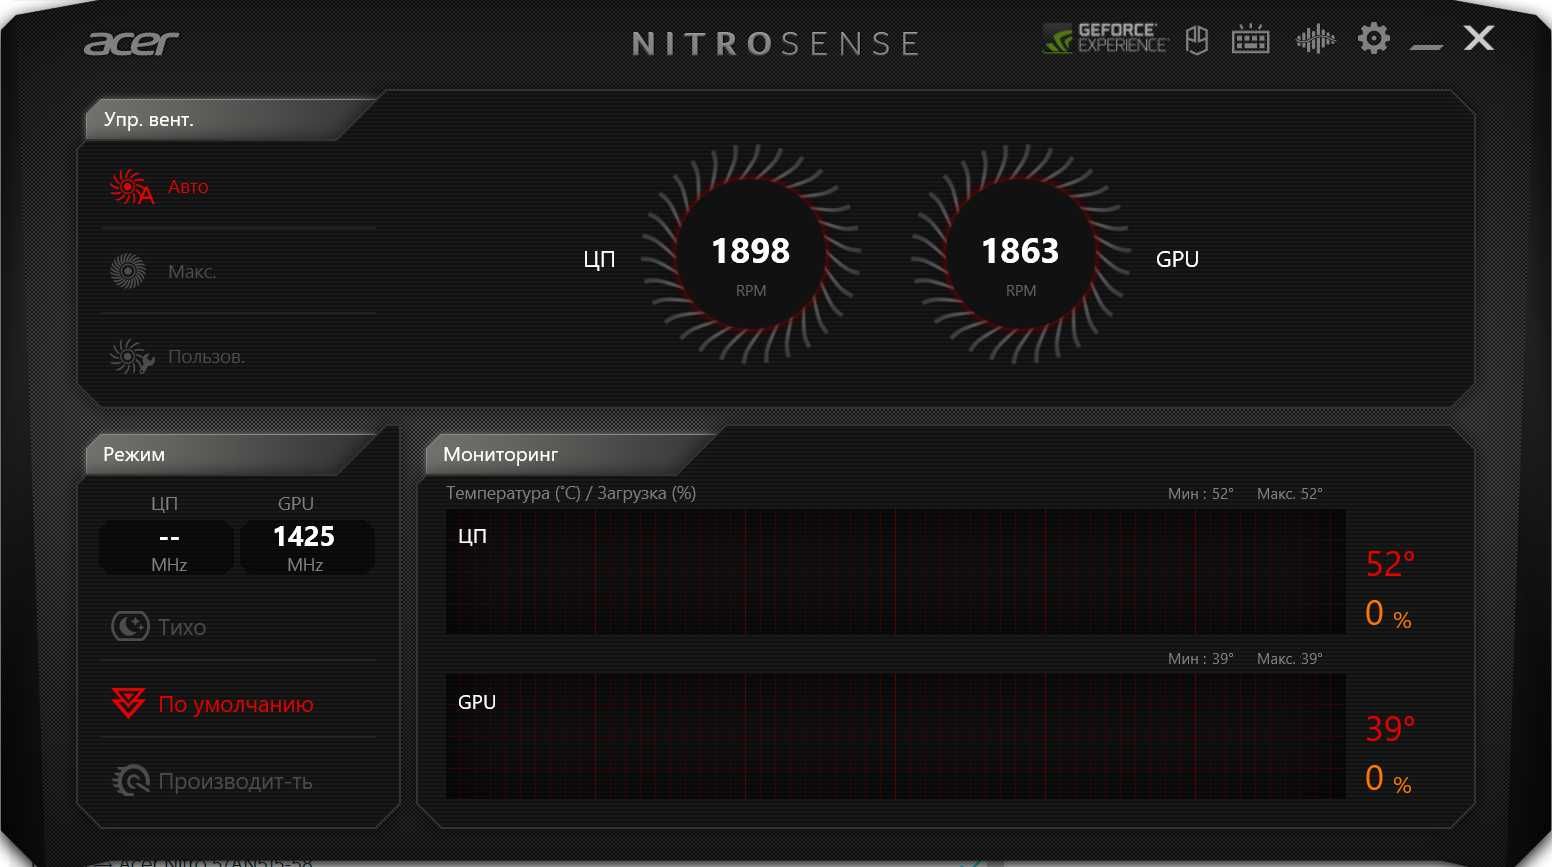Minimize the NitroSense window
Viewport: 1552px width, 867px height.
[x=1426, y=45]
